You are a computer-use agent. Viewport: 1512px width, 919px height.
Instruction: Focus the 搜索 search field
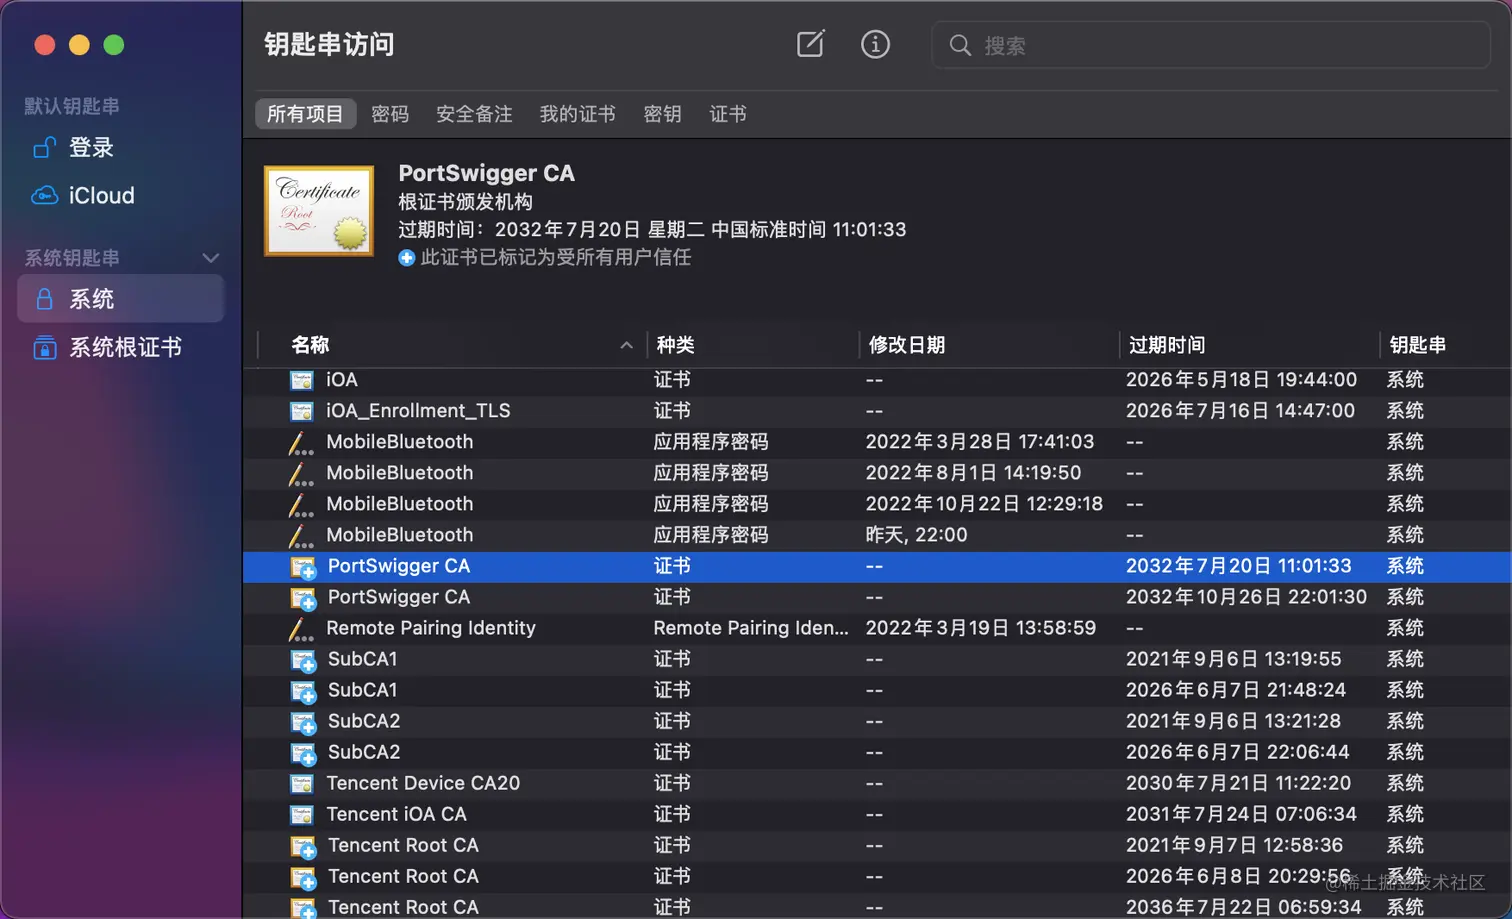tap(1212, 45)
